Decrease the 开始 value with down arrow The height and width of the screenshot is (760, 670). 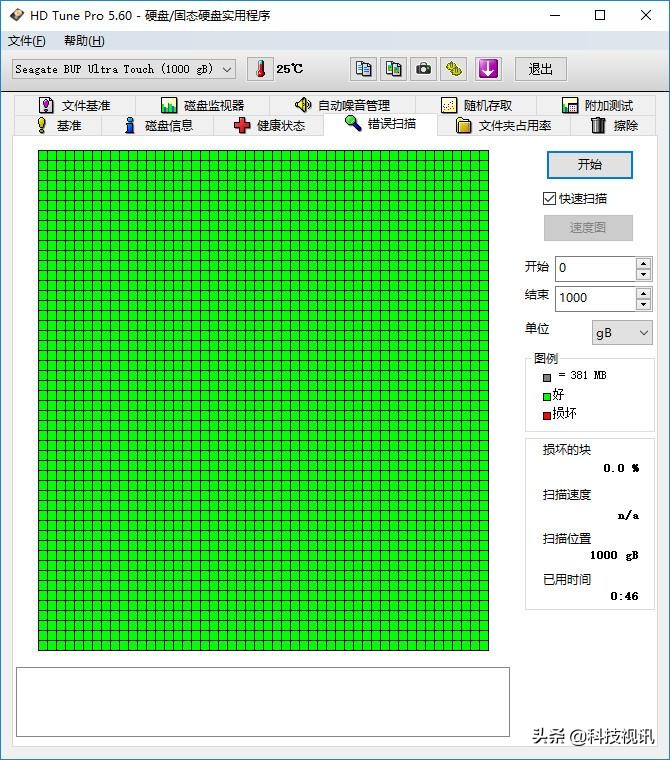tap(643, 275)
